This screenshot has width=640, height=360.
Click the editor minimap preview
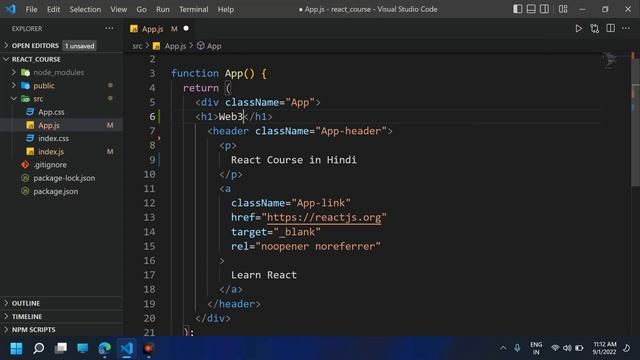coord(610,60)
